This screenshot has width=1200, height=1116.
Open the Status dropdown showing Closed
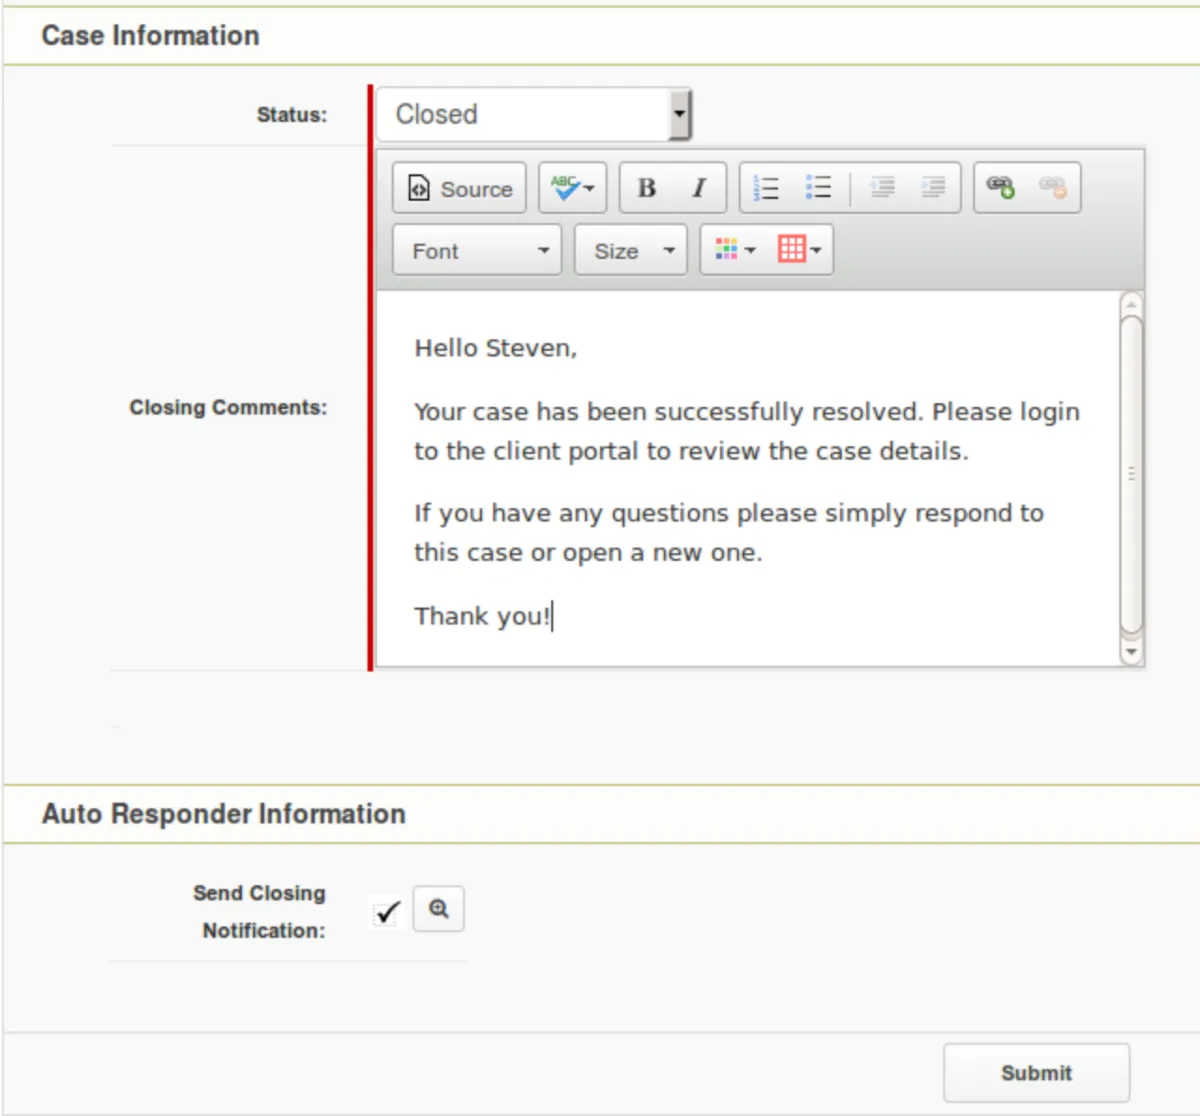pyautogui.click(x=534, y=114)
